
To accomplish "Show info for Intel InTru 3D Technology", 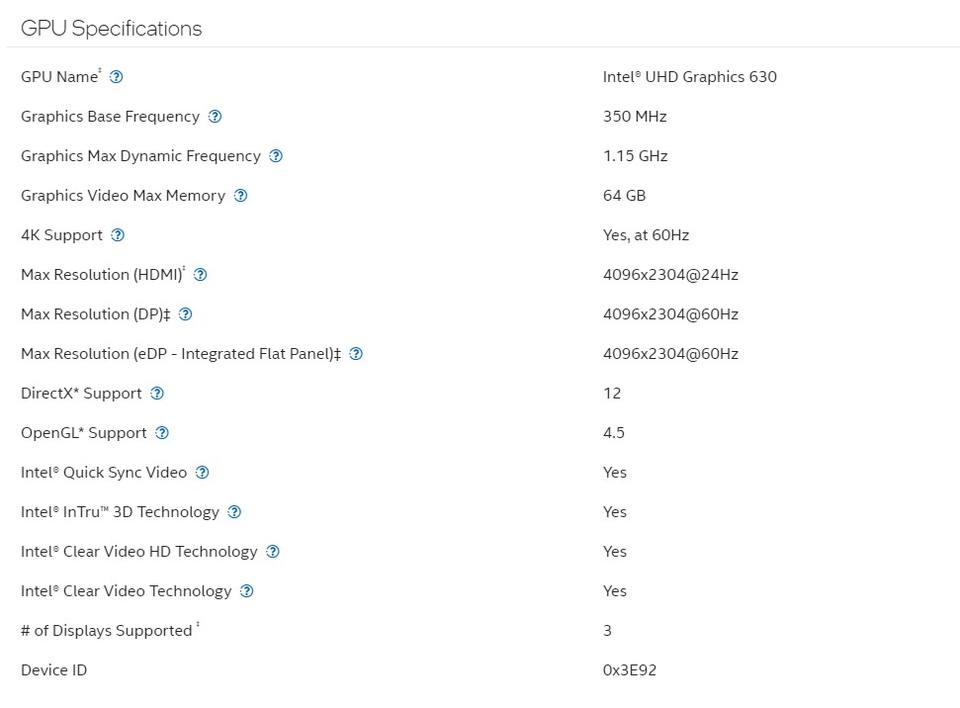I will (234, 512).
